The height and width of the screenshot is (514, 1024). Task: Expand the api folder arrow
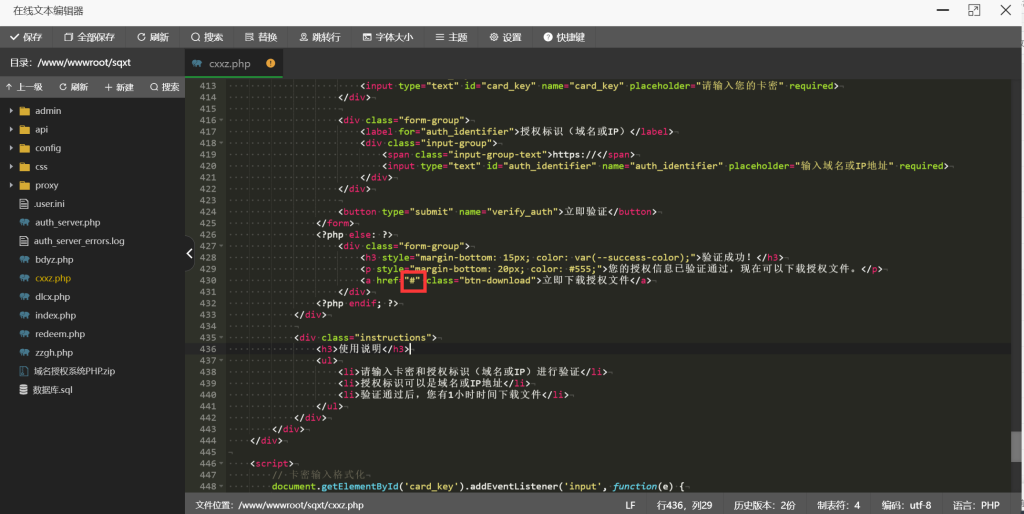click(11, 129)
